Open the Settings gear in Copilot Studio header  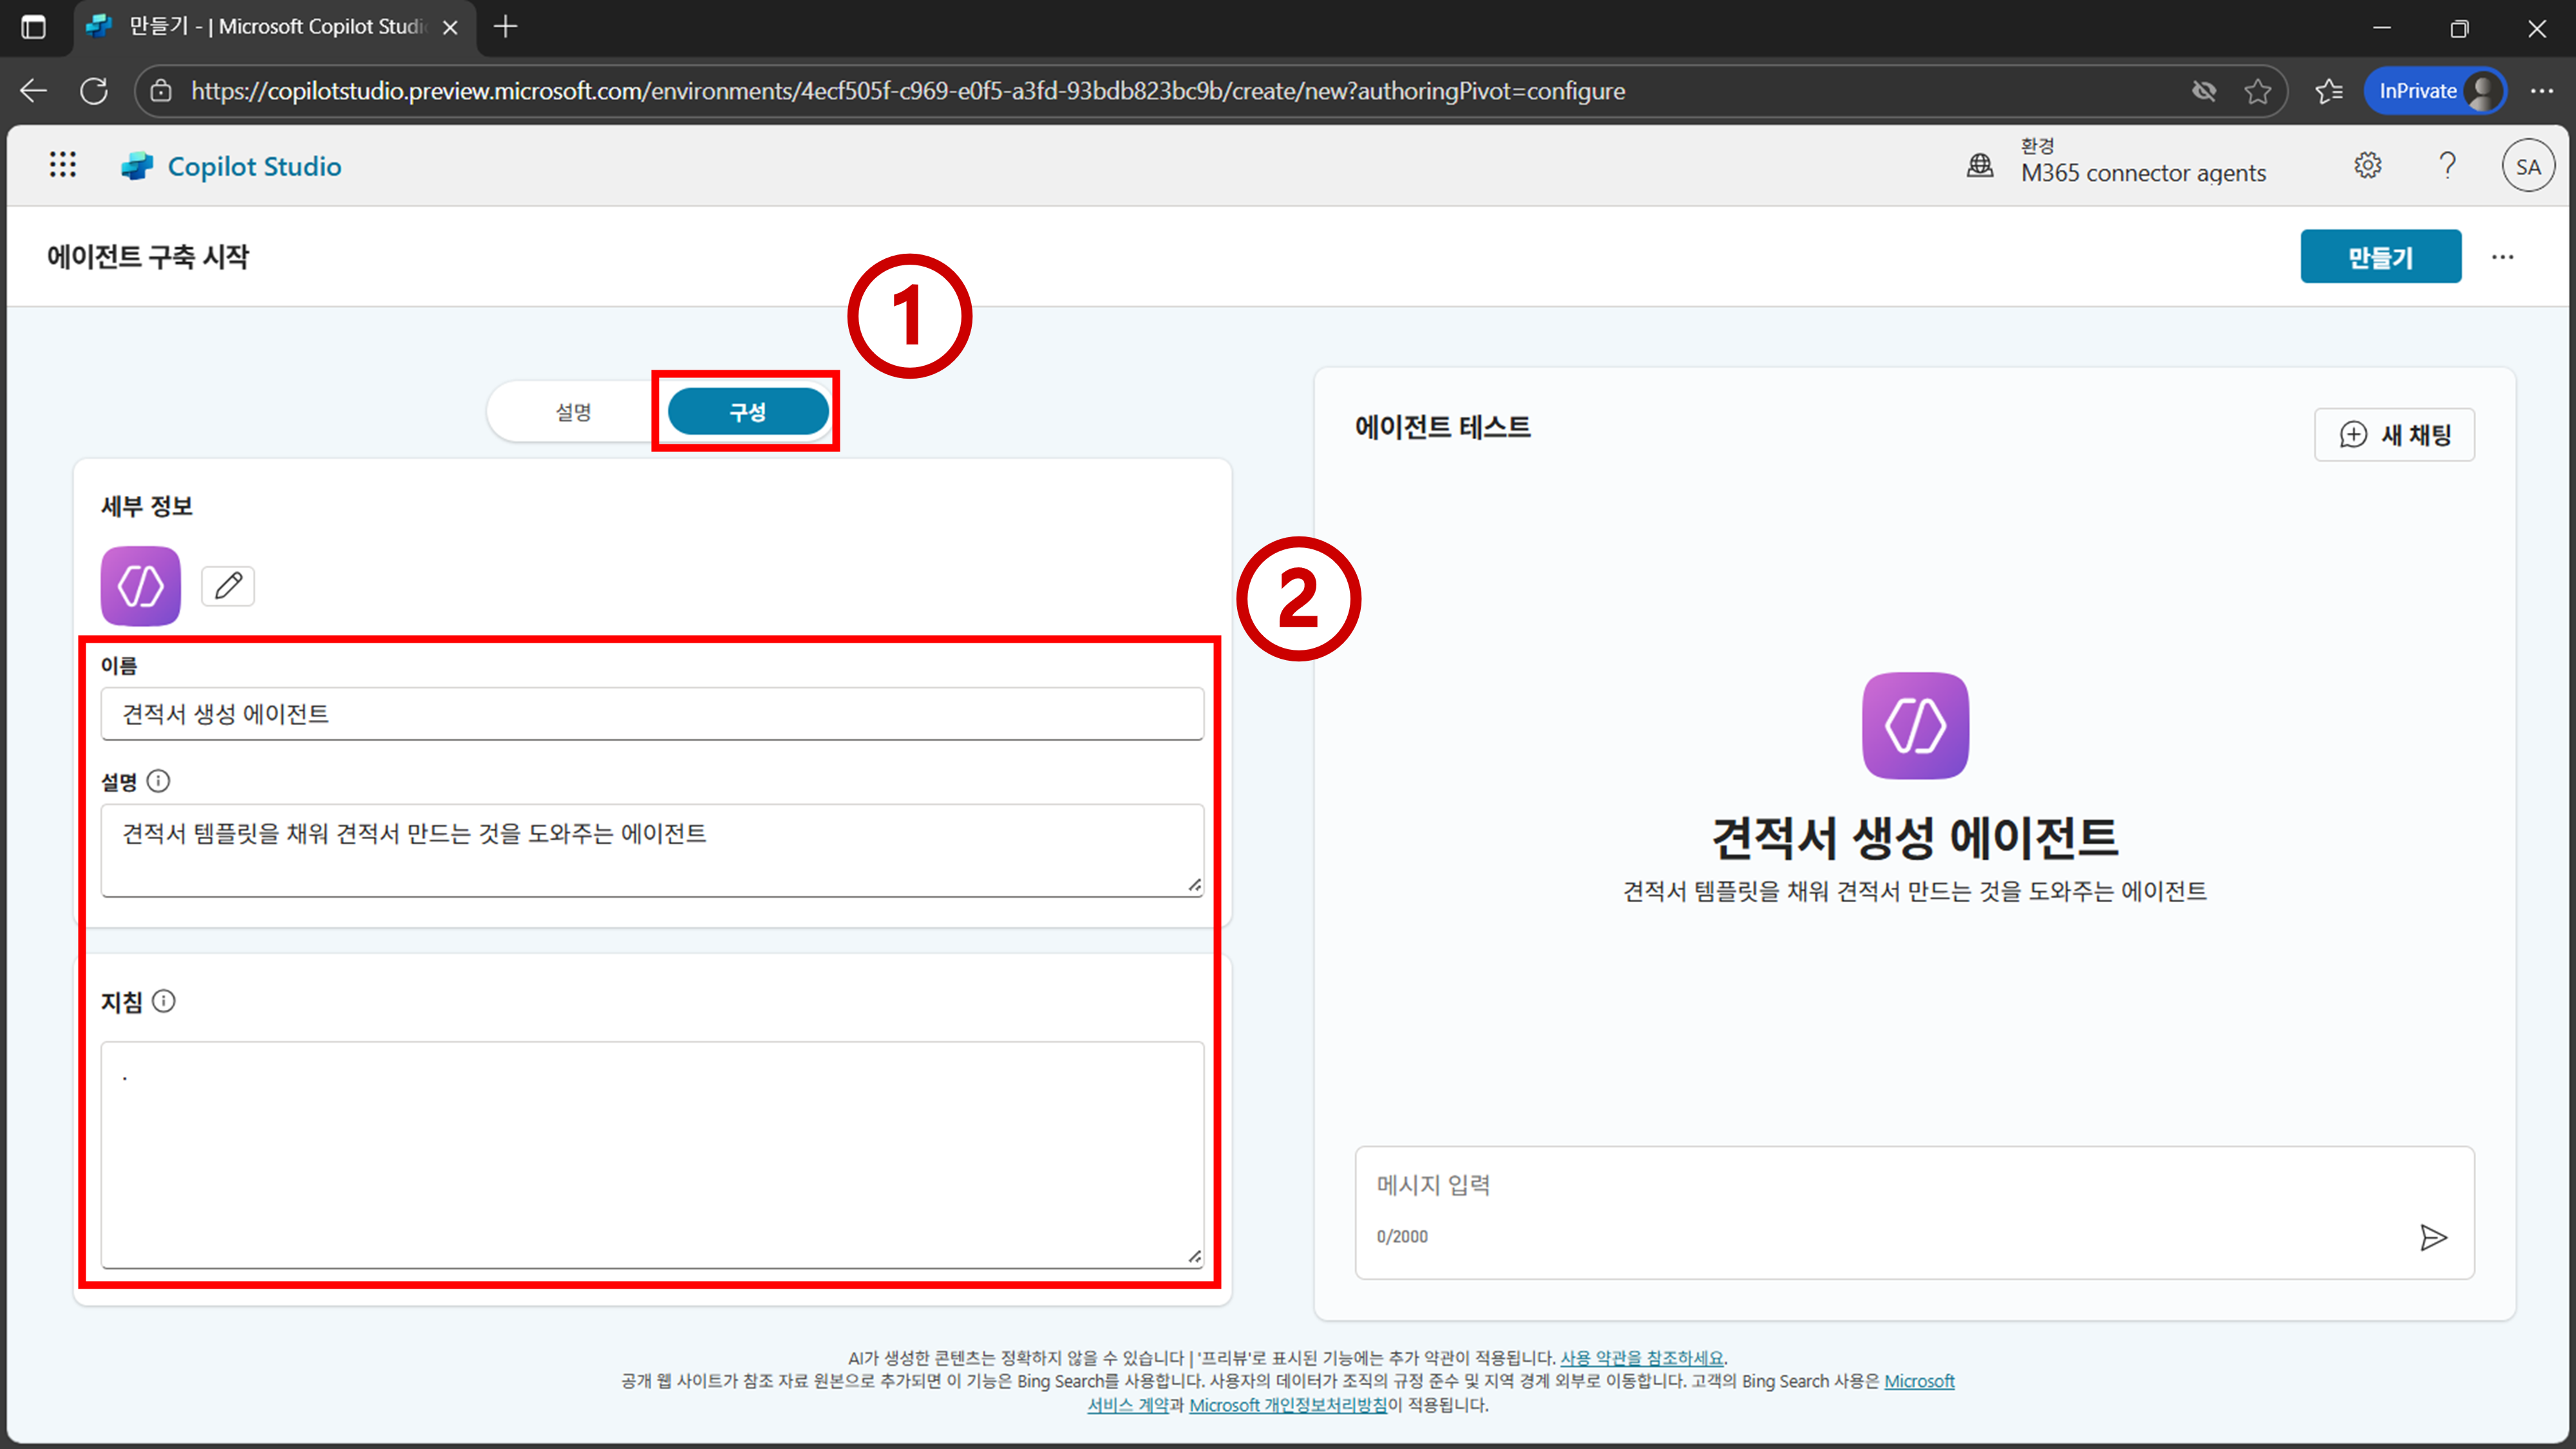tap(2367, 165)
